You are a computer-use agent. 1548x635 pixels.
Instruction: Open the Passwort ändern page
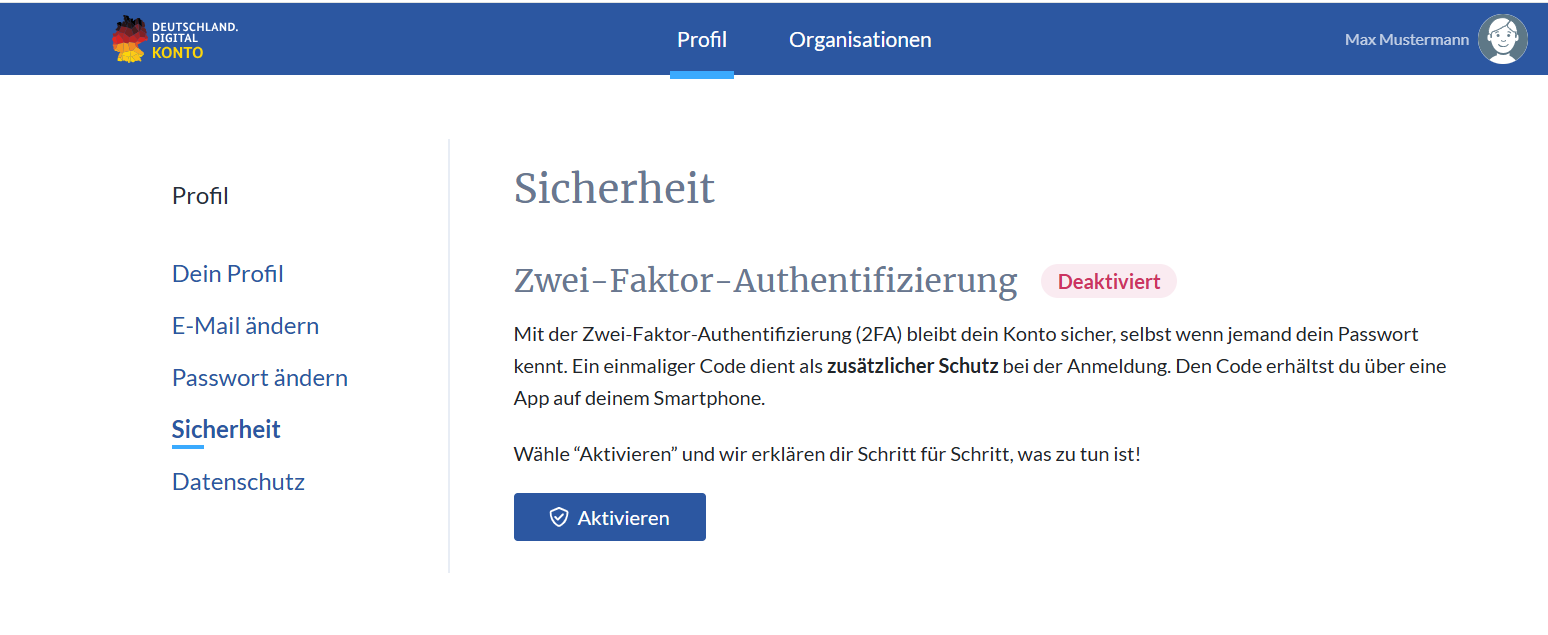point(260,377)
